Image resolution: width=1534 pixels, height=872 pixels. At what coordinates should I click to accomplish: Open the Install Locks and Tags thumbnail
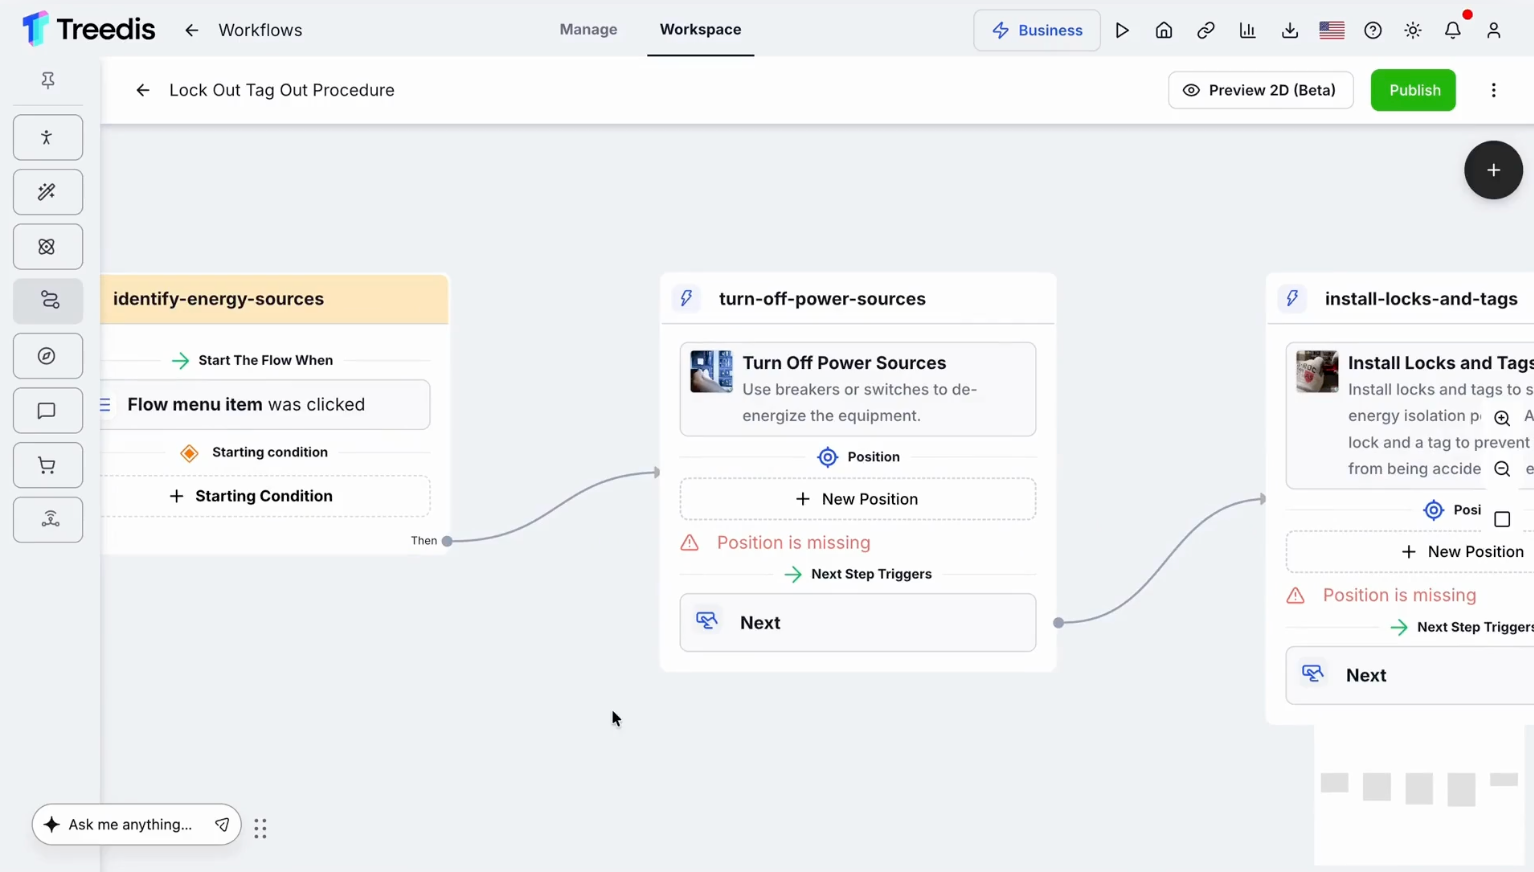(x=1317, y=371)
